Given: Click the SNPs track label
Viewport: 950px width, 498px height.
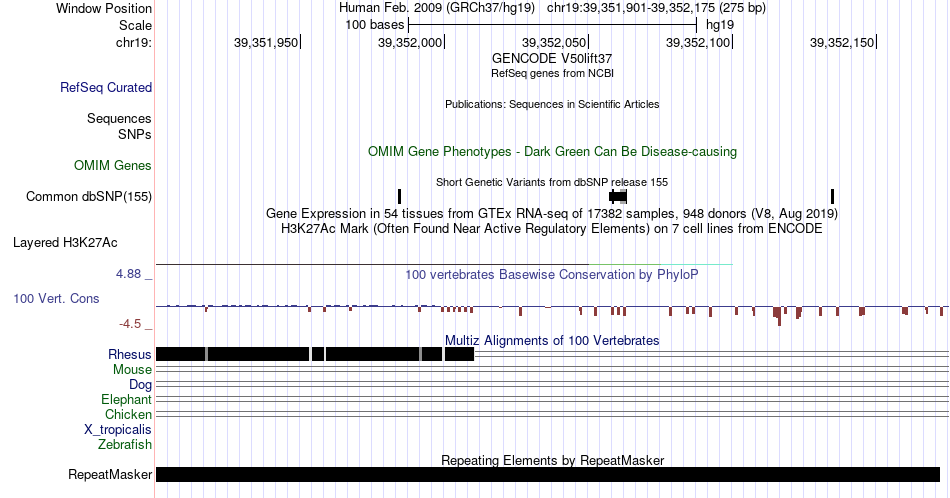Looking at the screenshot, I should 135,134.
